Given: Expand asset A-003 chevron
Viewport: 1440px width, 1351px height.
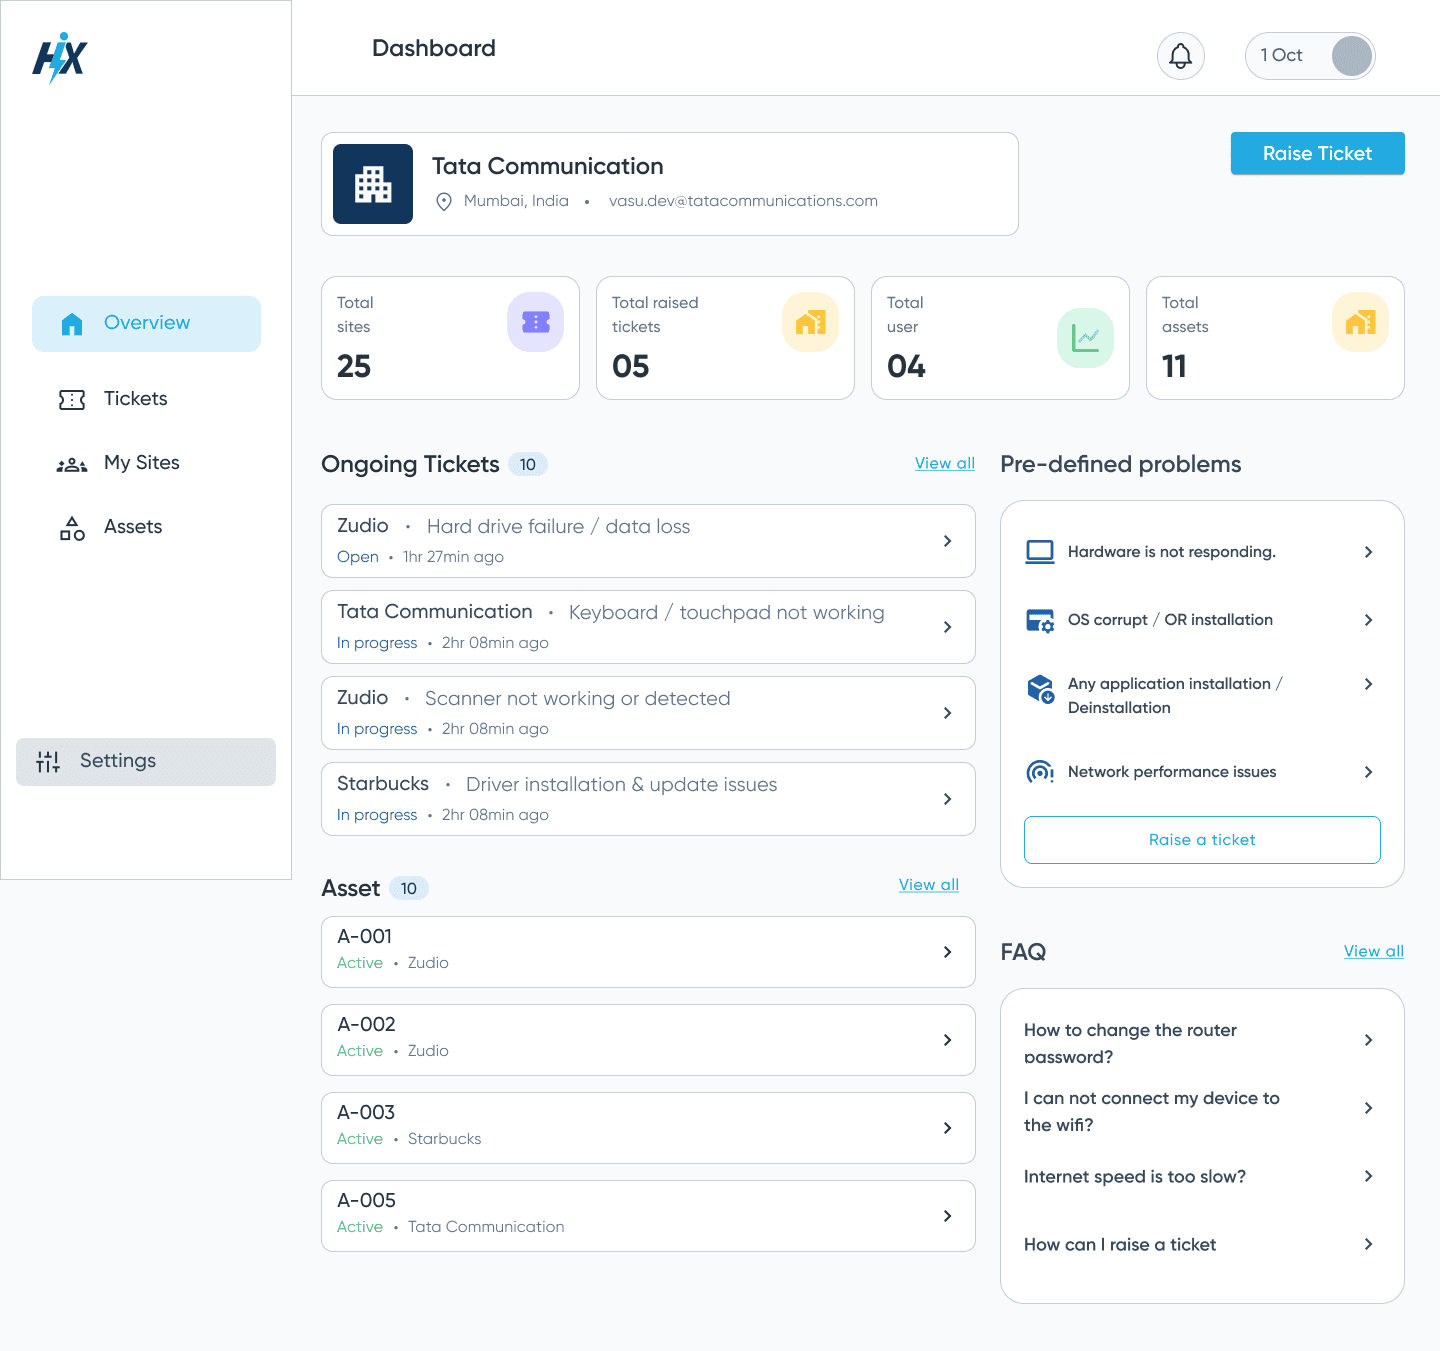Looking at the screenshot, I should 947,1128.
